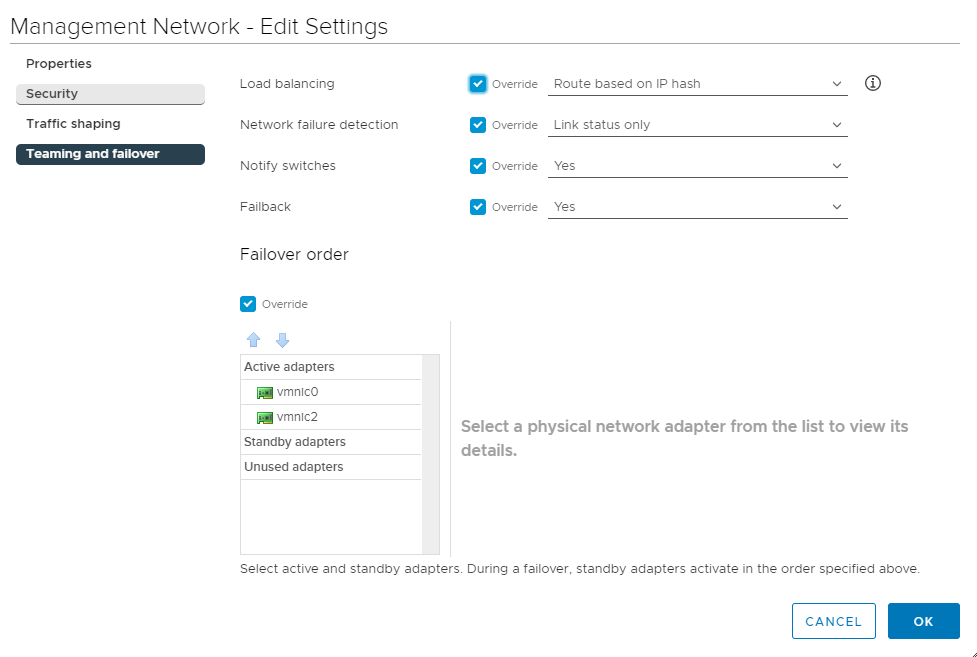977x657 pixels.
Task: Confirm settings with the OK button
Action: click(x=923, y=621)
